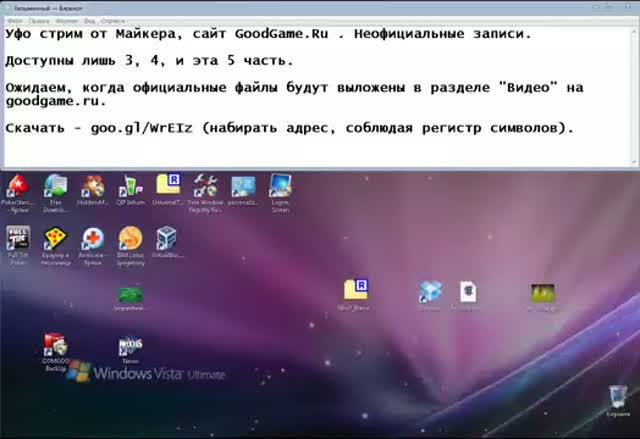640x439 pixels.
Task: Click the word "Майкера," in the first line
Action: click(x=149, y=33)
